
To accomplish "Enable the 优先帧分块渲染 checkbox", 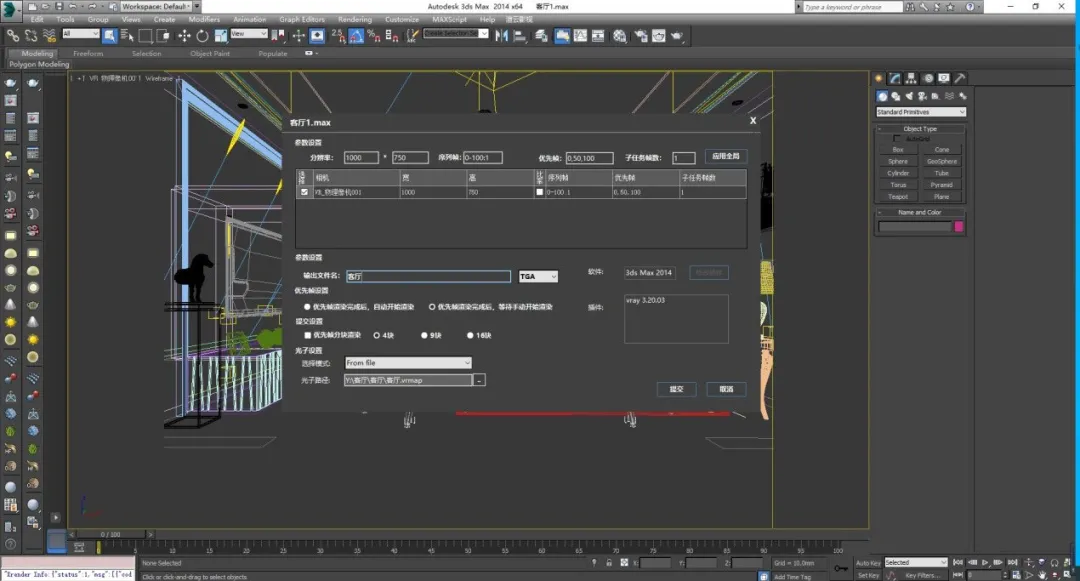I will (308, 335).
